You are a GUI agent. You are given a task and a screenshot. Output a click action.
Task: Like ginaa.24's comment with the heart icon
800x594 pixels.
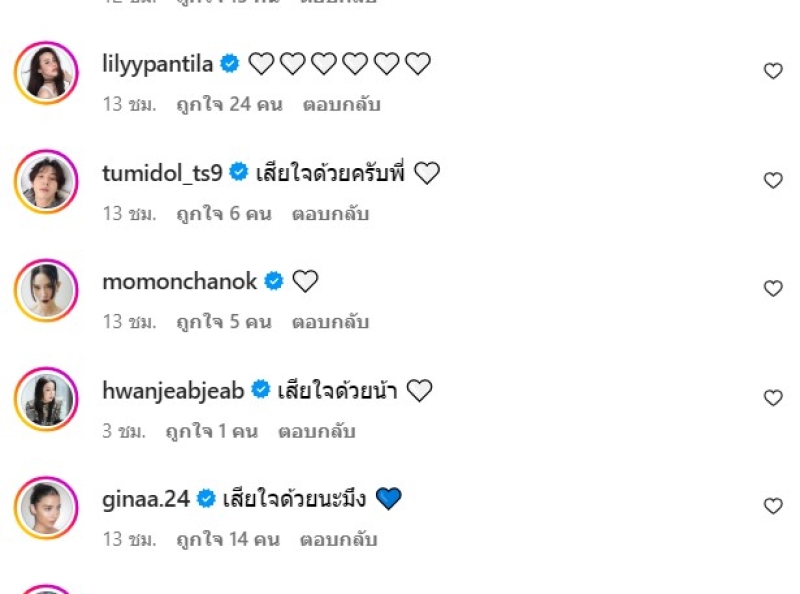coord(772,506)
